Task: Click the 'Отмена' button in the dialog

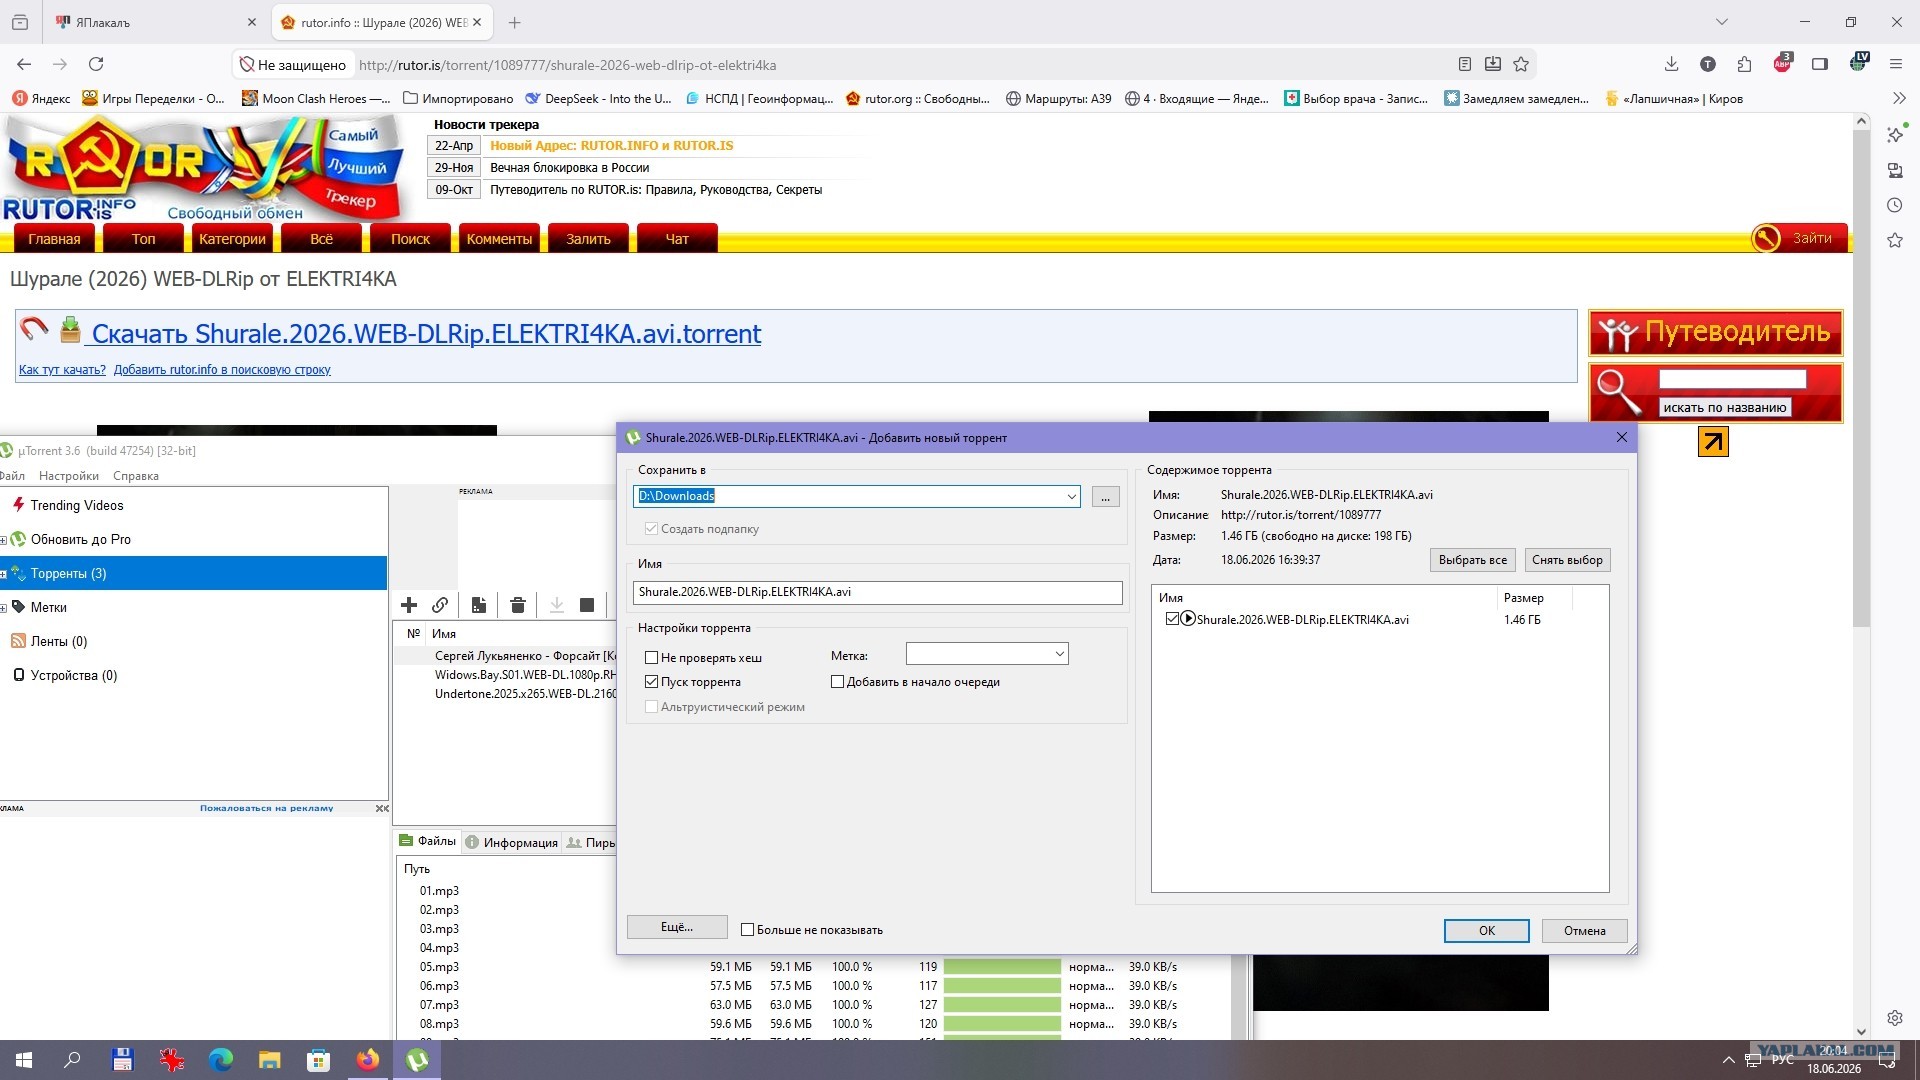Action: click(x=1584, y=931)
